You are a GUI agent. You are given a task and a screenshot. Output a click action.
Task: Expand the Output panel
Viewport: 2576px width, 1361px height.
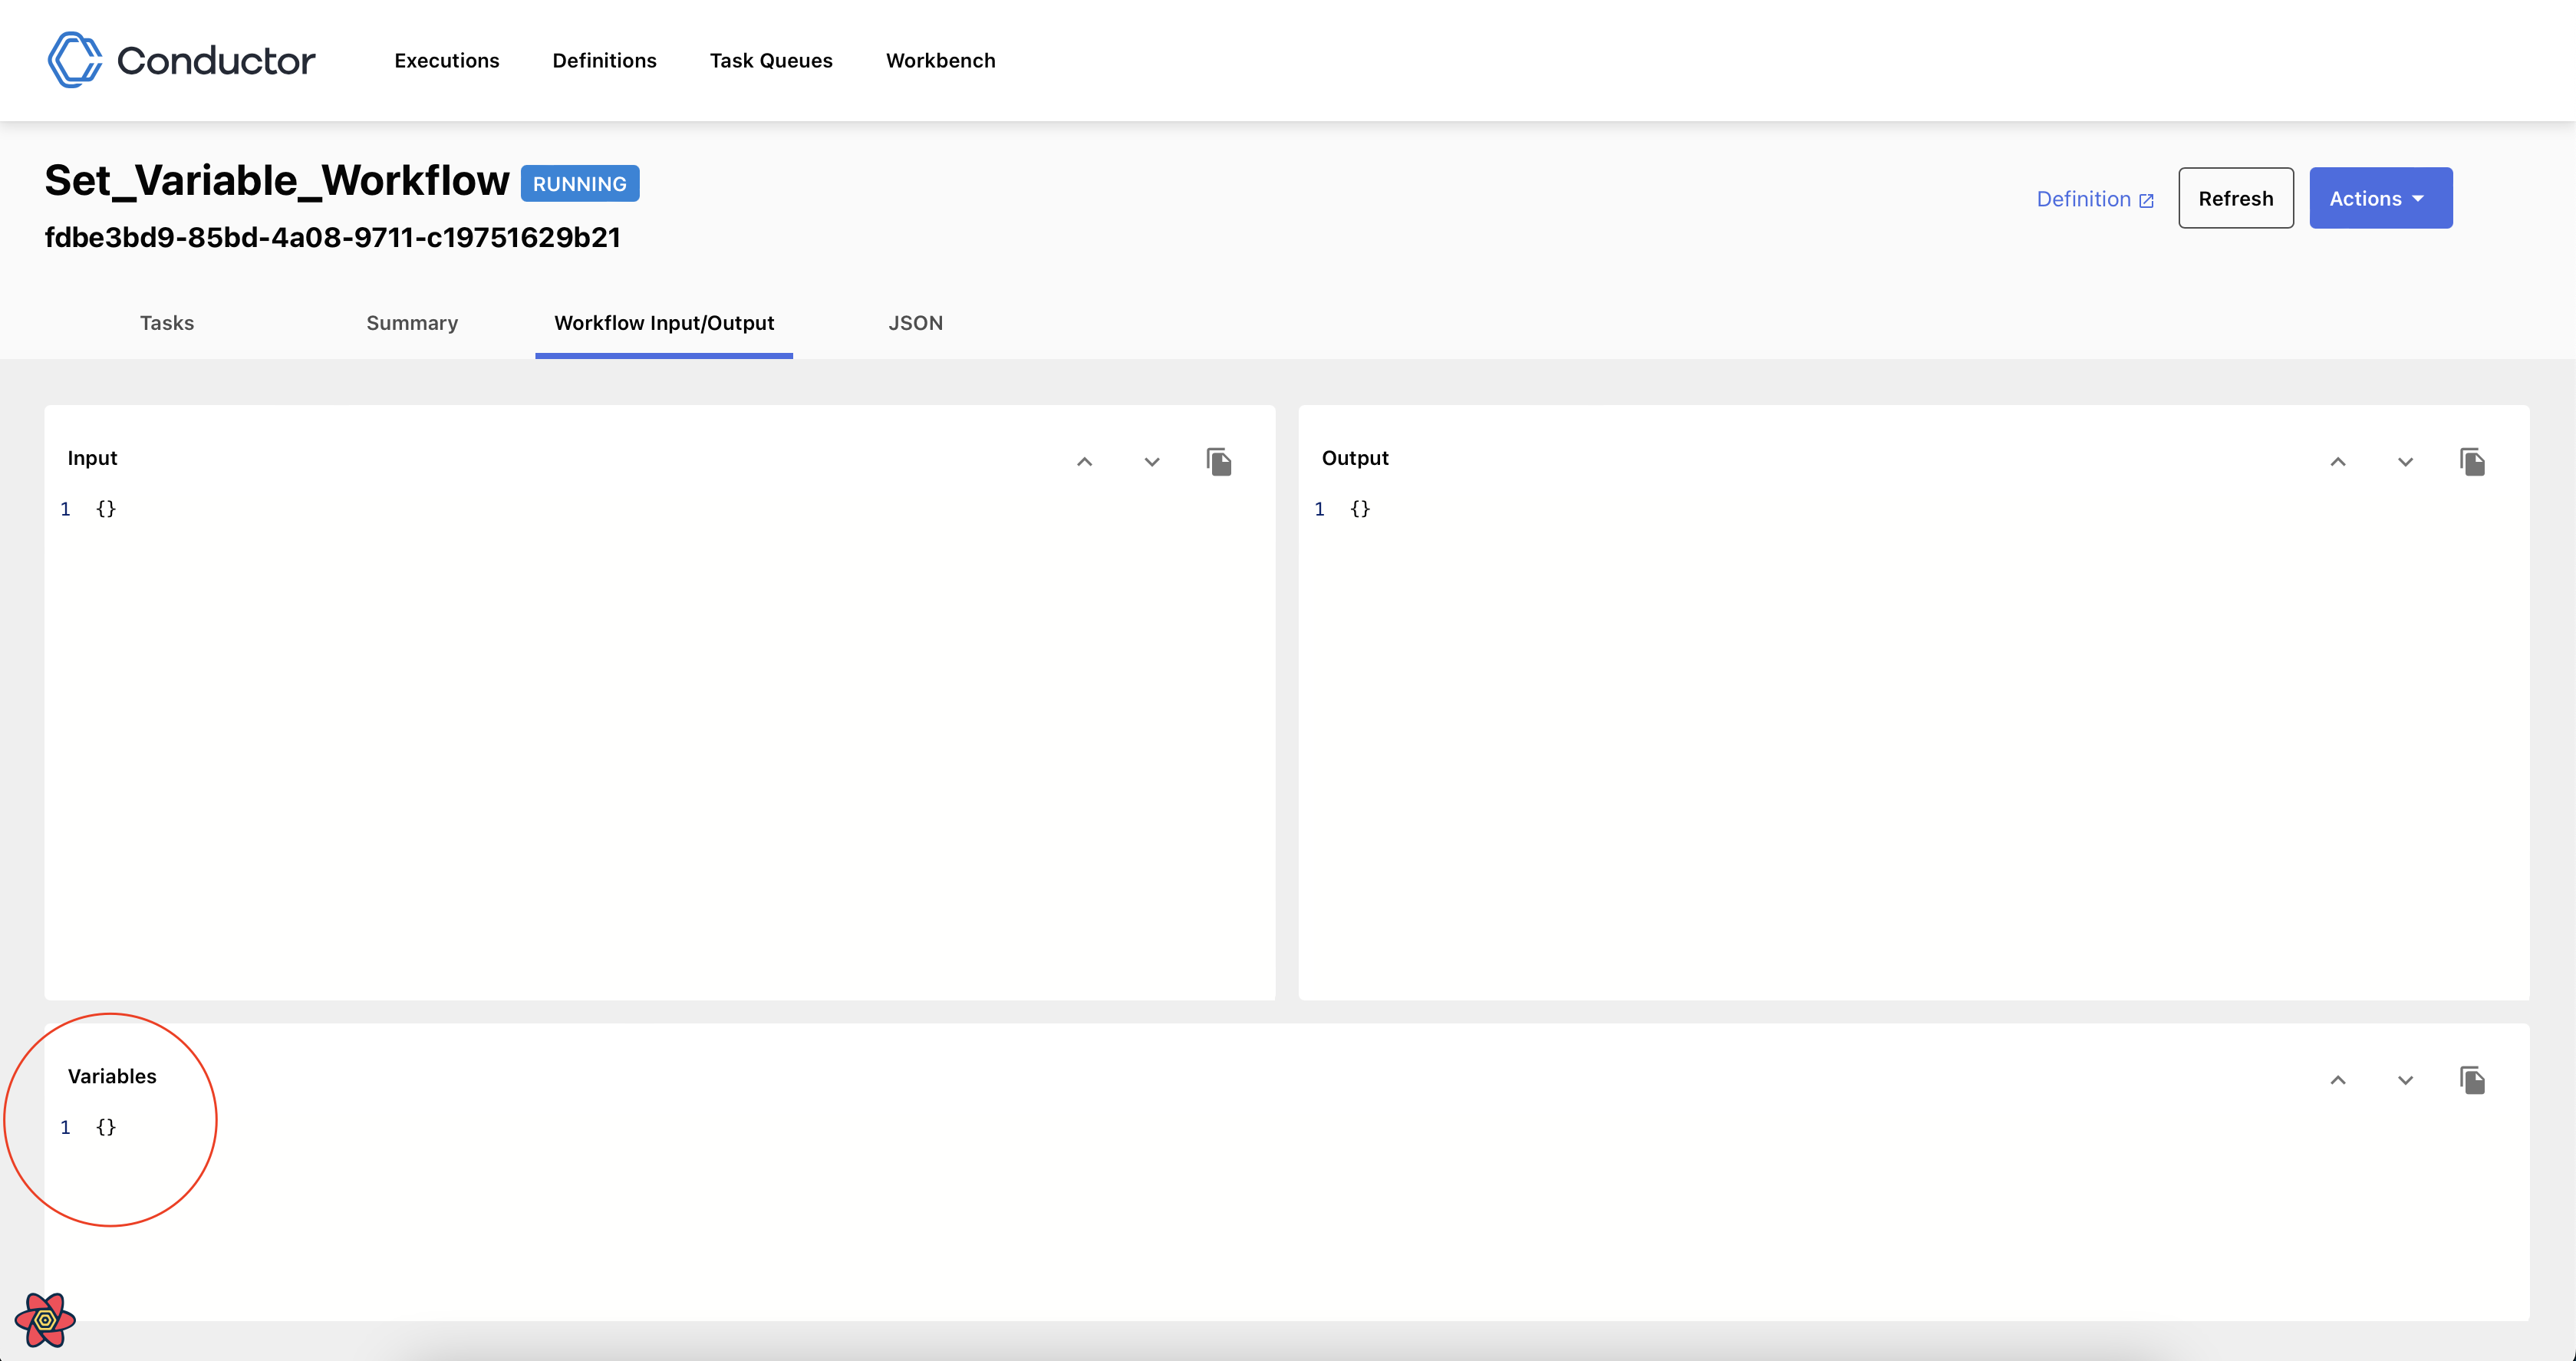2404,462
